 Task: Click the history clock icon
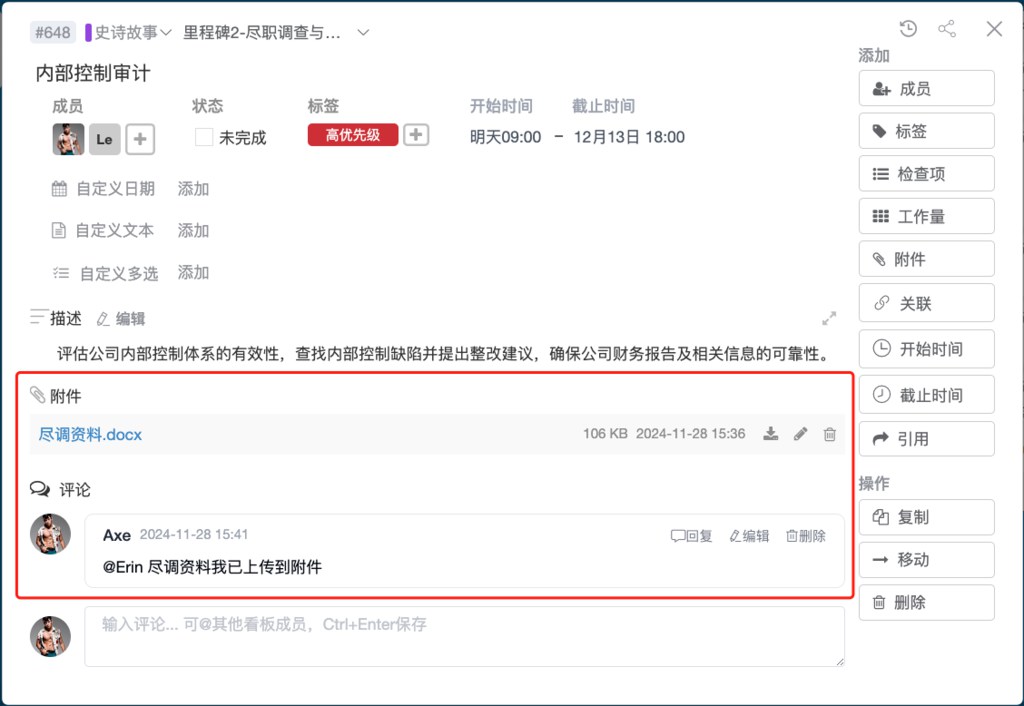coord(908,29)
